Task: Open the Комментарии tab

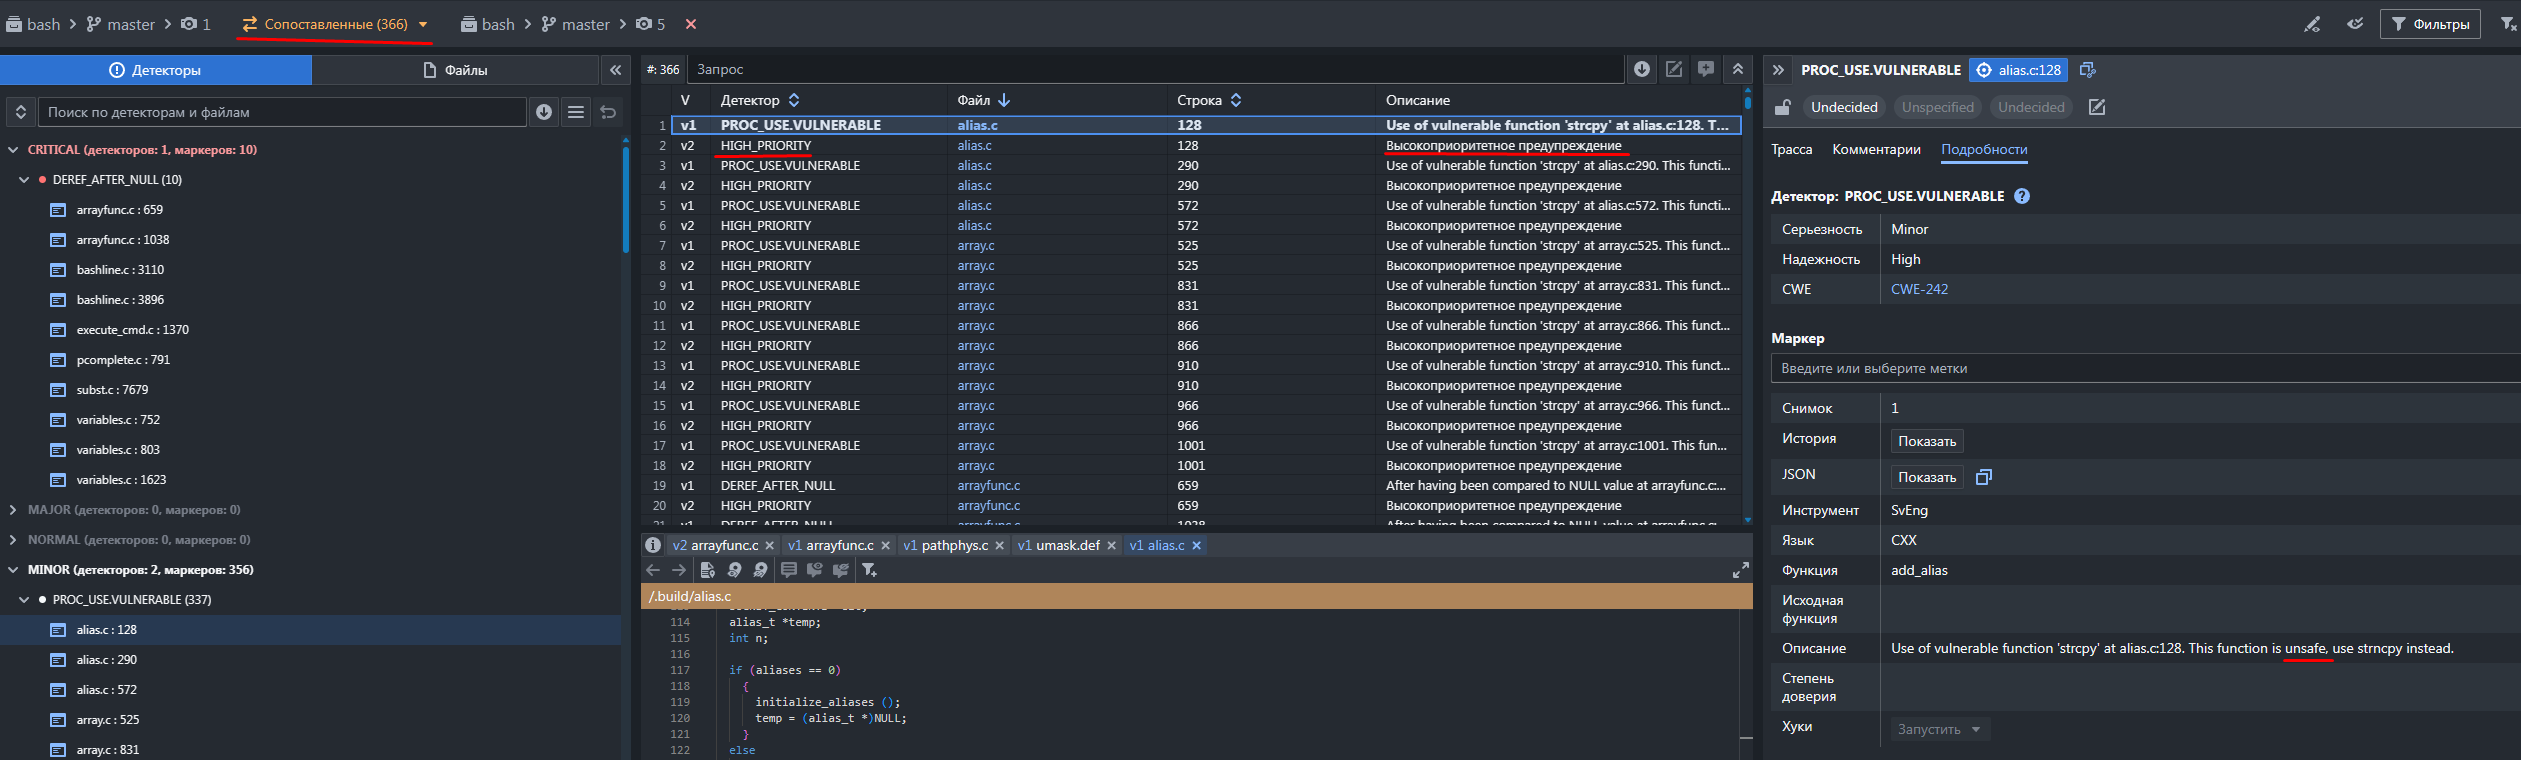Action: [1876, 149]
